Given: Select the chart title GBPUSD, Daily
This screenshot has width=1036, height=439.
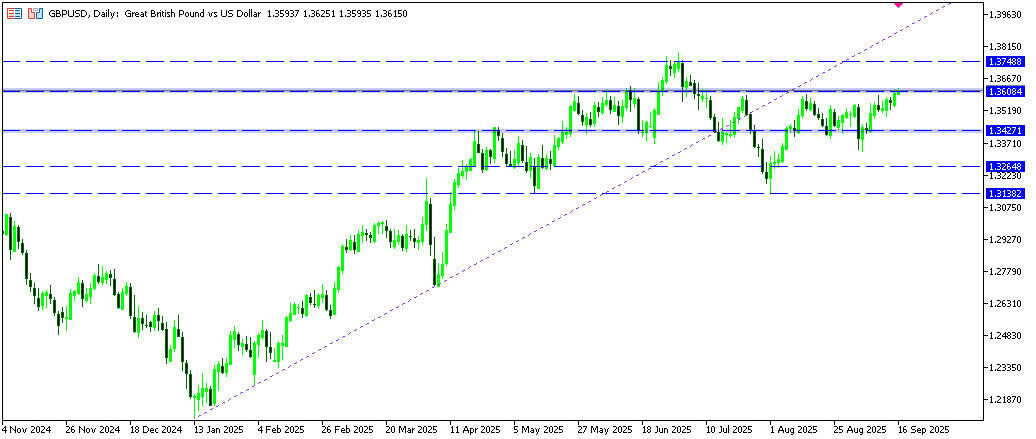Looking at the screenshot, I should point(82,13).
